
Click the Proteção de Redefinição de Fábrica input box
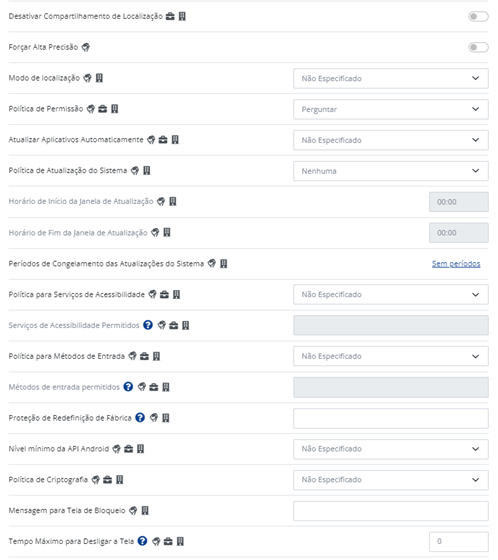[391, 418]
